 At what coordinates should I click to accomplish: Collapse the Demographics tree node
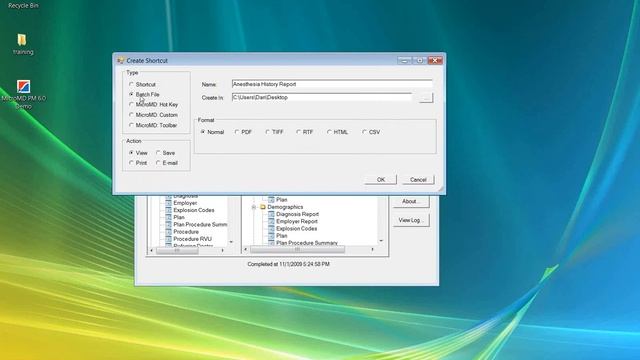254,207
